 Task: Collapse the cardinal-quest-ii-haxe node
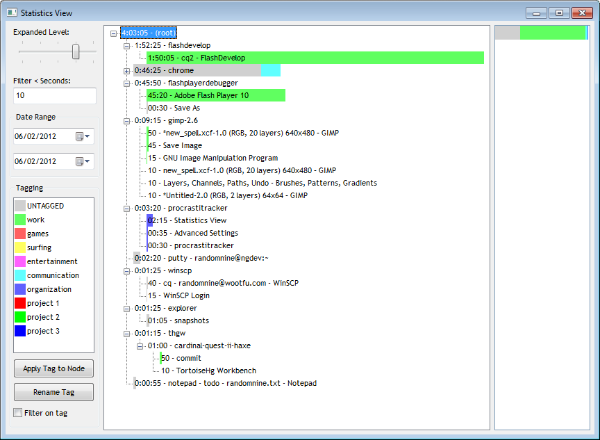(x=140, y=346)
